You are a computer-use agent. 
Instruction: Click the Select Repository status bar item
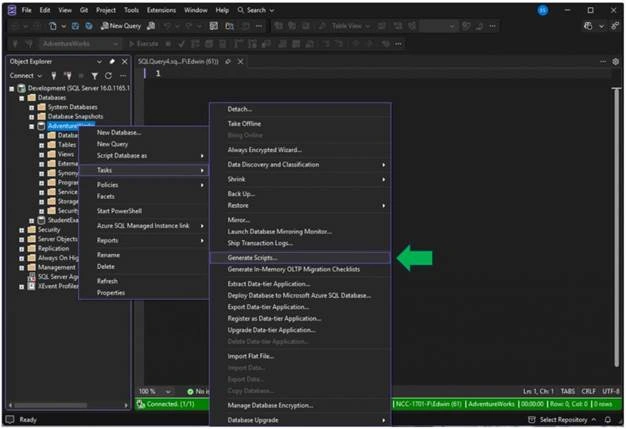tap(563, 419)
